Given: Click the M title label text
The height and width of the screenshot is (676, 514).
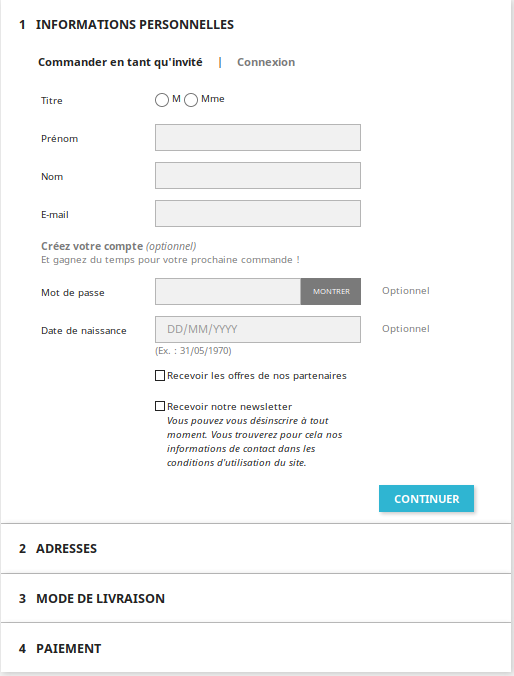Looking at the screenshot, I should pos(176,99).
